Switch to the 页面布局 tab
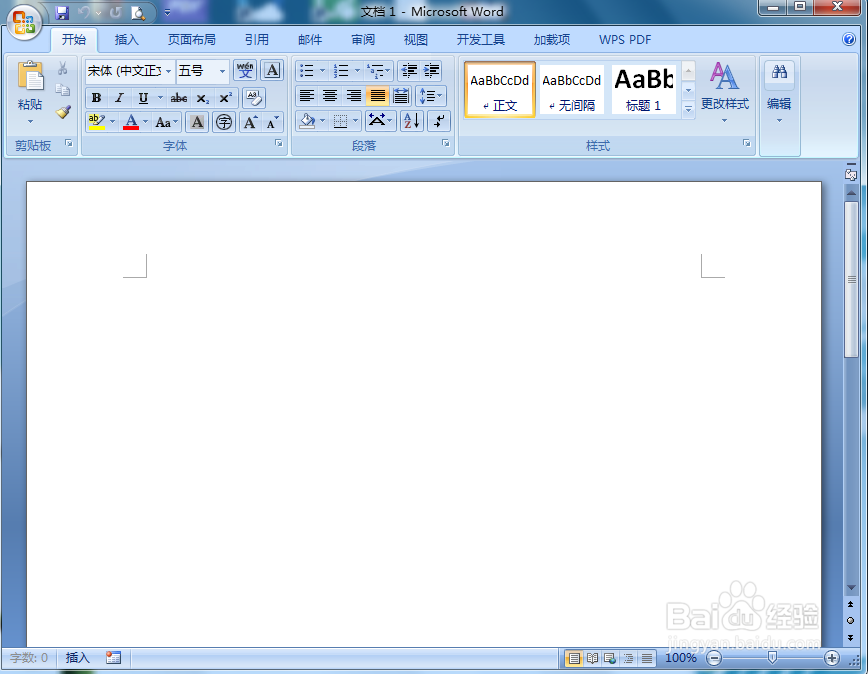 [x=192, y=40]
